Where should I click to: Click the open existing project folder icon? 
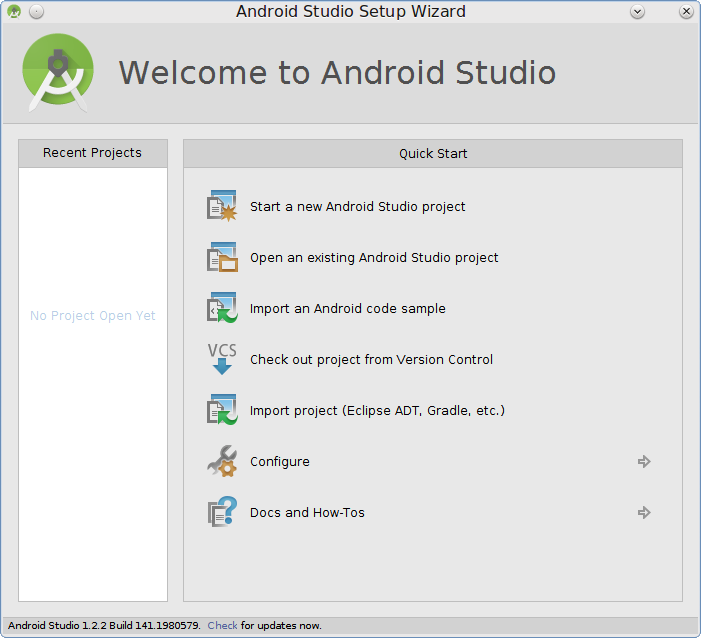[222, 257]
